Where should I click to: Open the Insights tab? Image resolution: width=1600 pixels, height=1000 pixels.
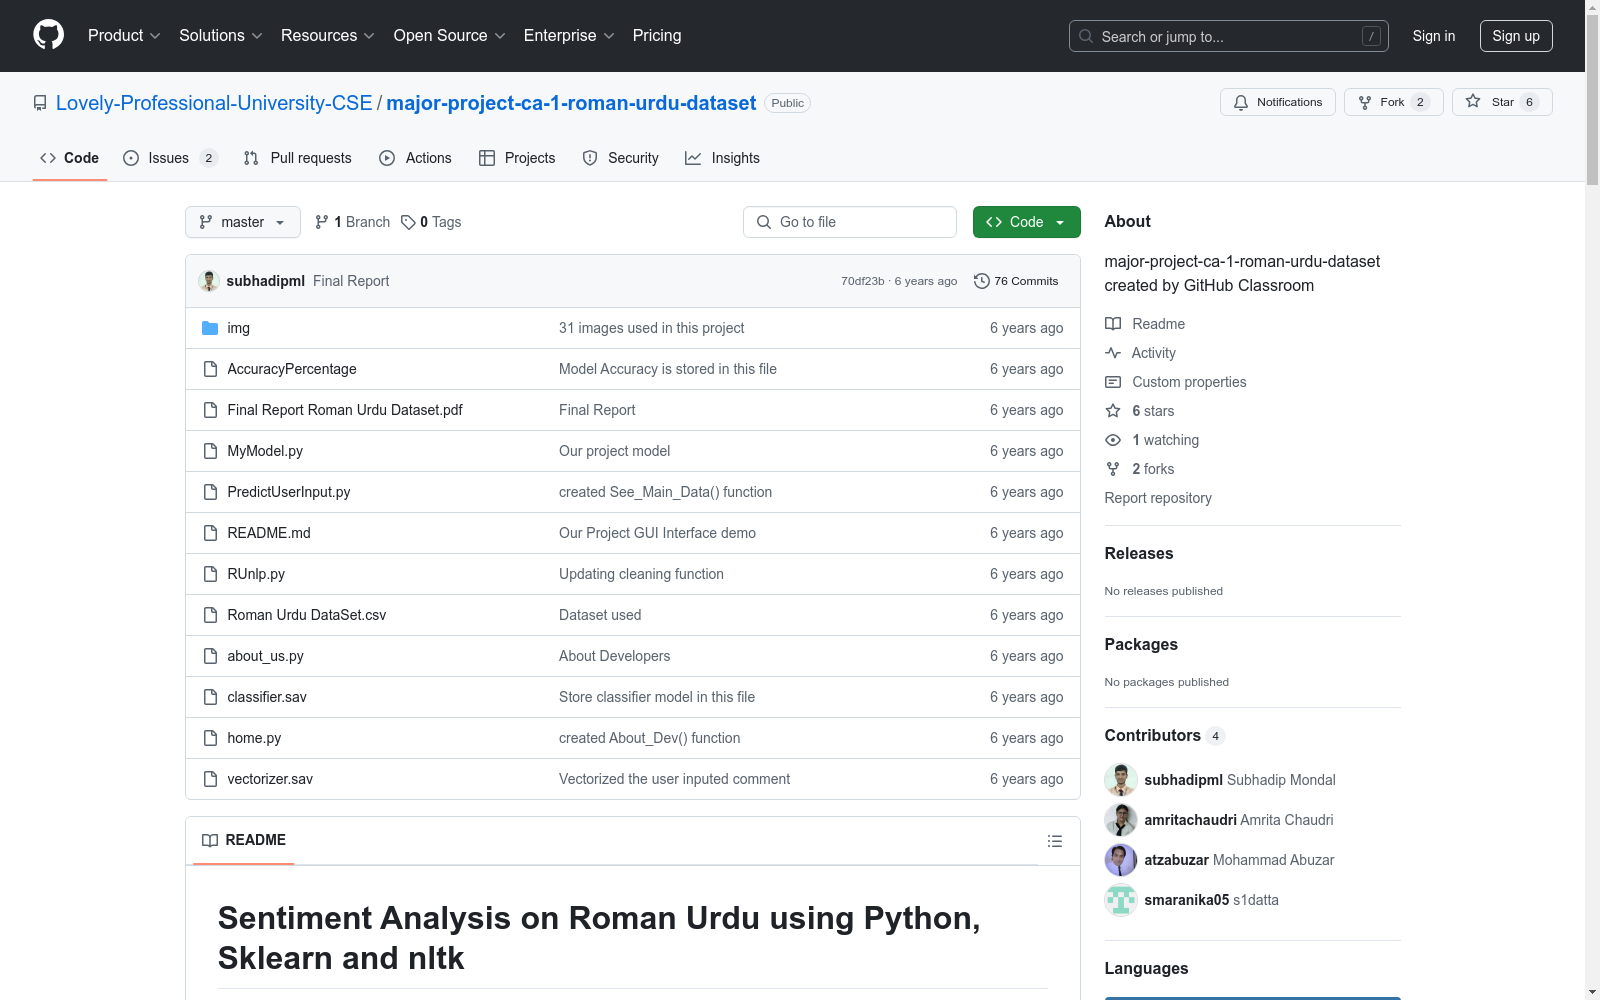click(x=722, y=158)
